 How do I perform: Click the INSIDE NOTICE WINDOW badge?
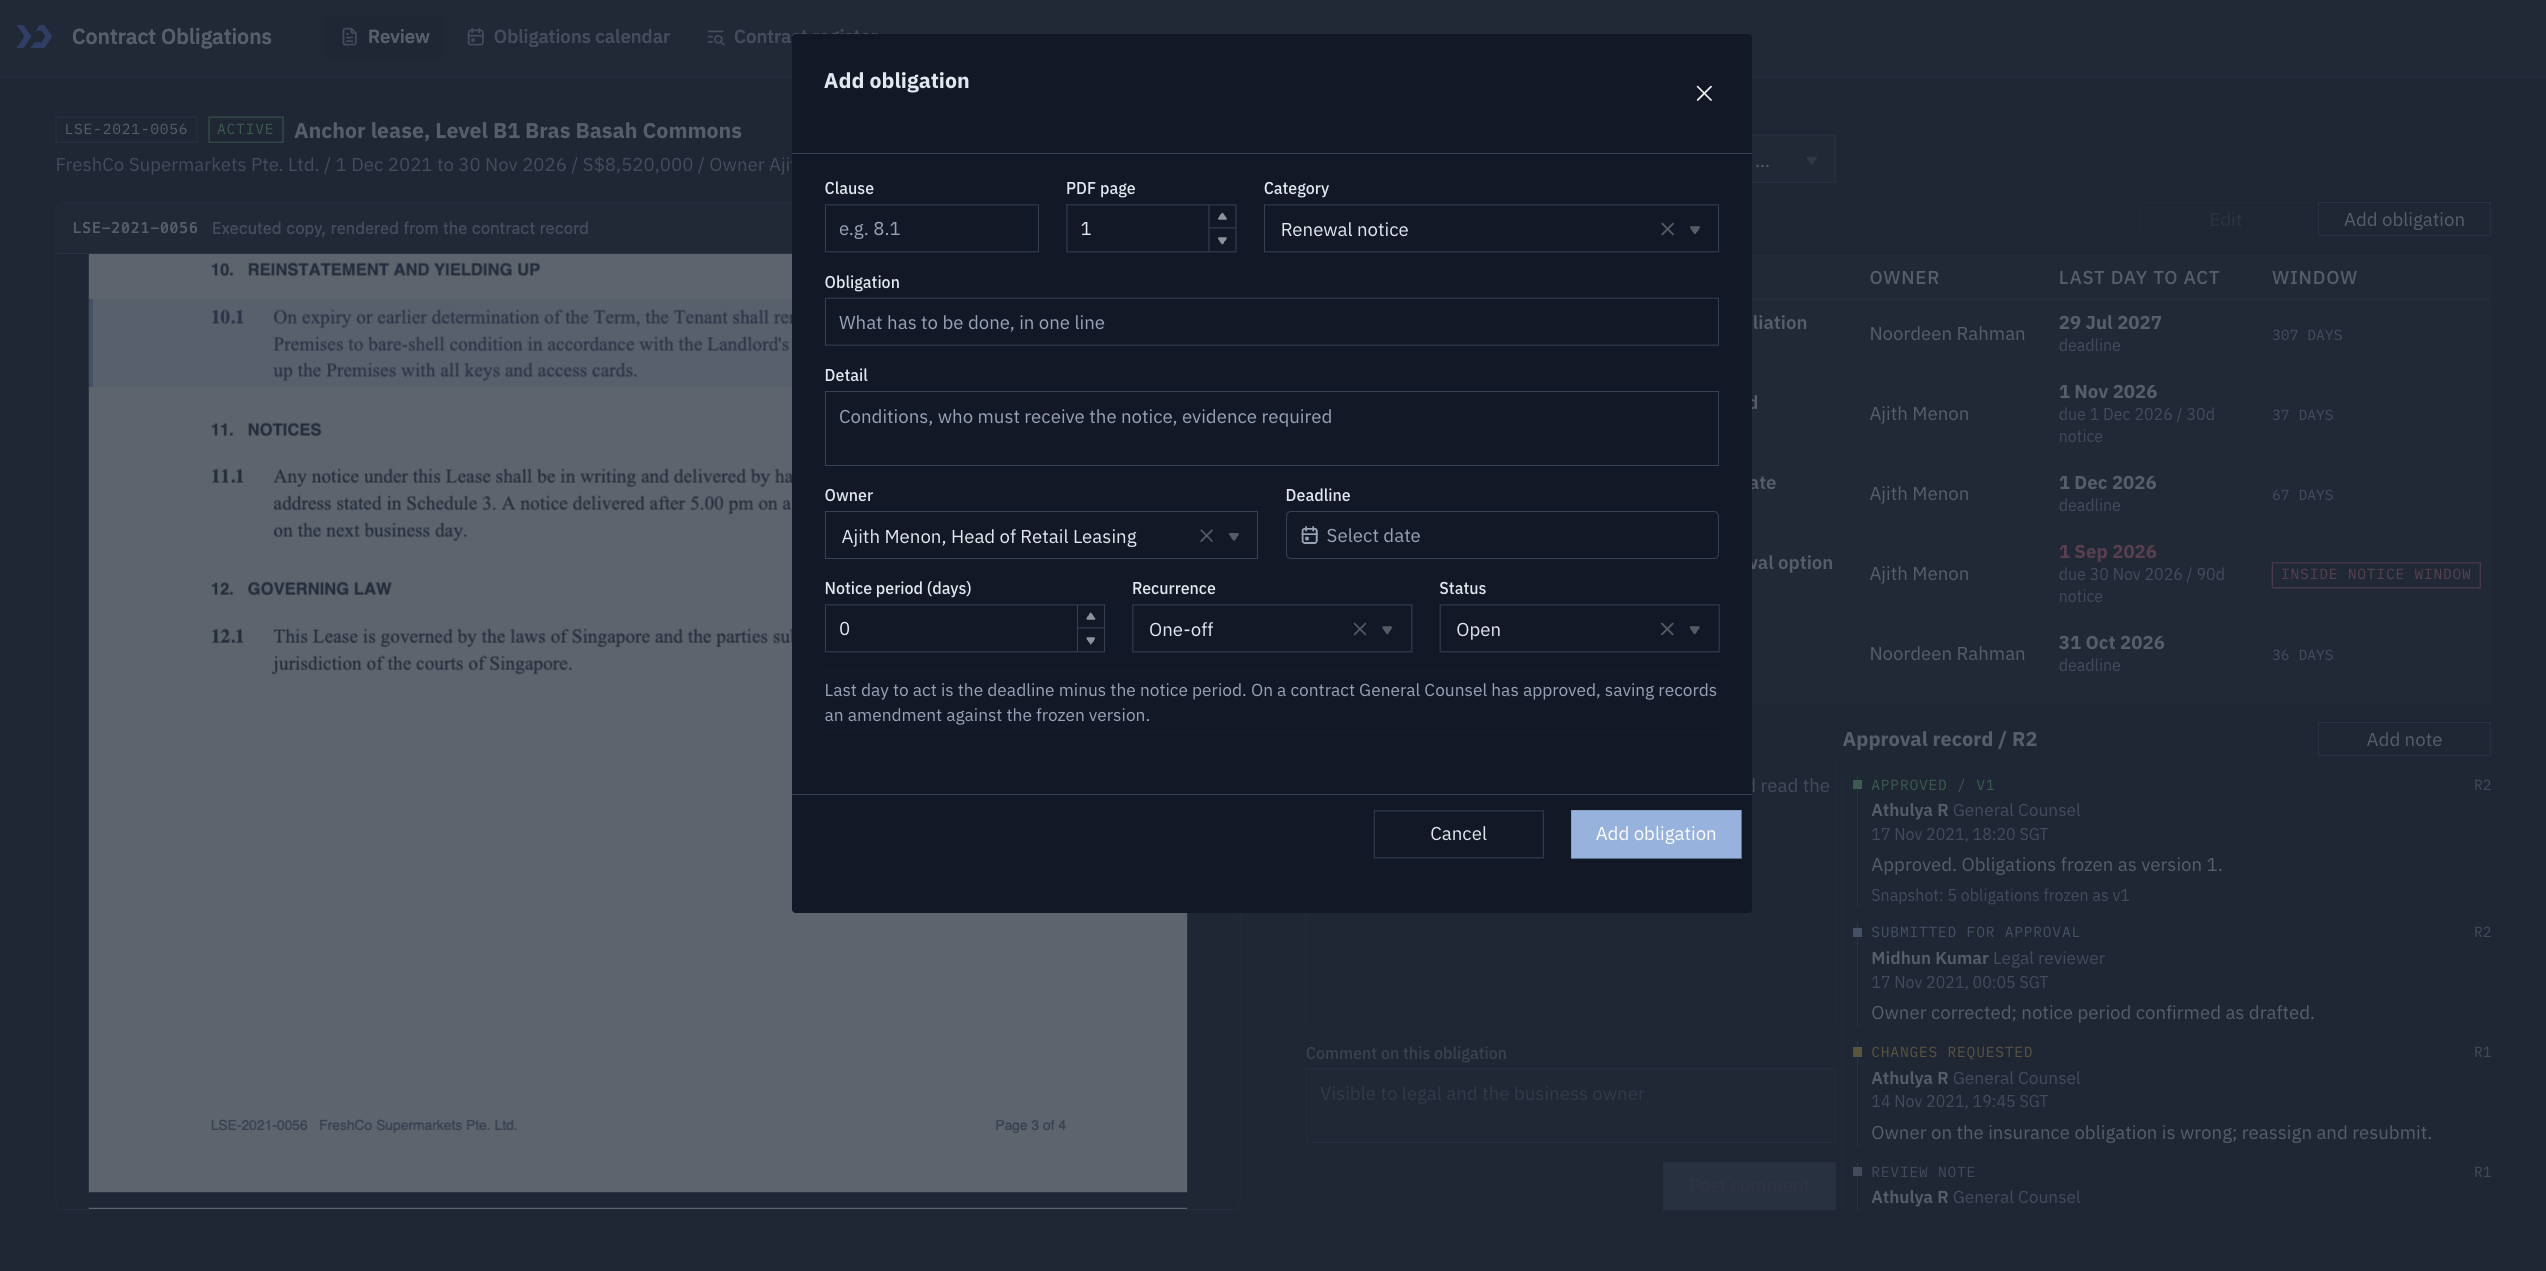(2375, 574)
